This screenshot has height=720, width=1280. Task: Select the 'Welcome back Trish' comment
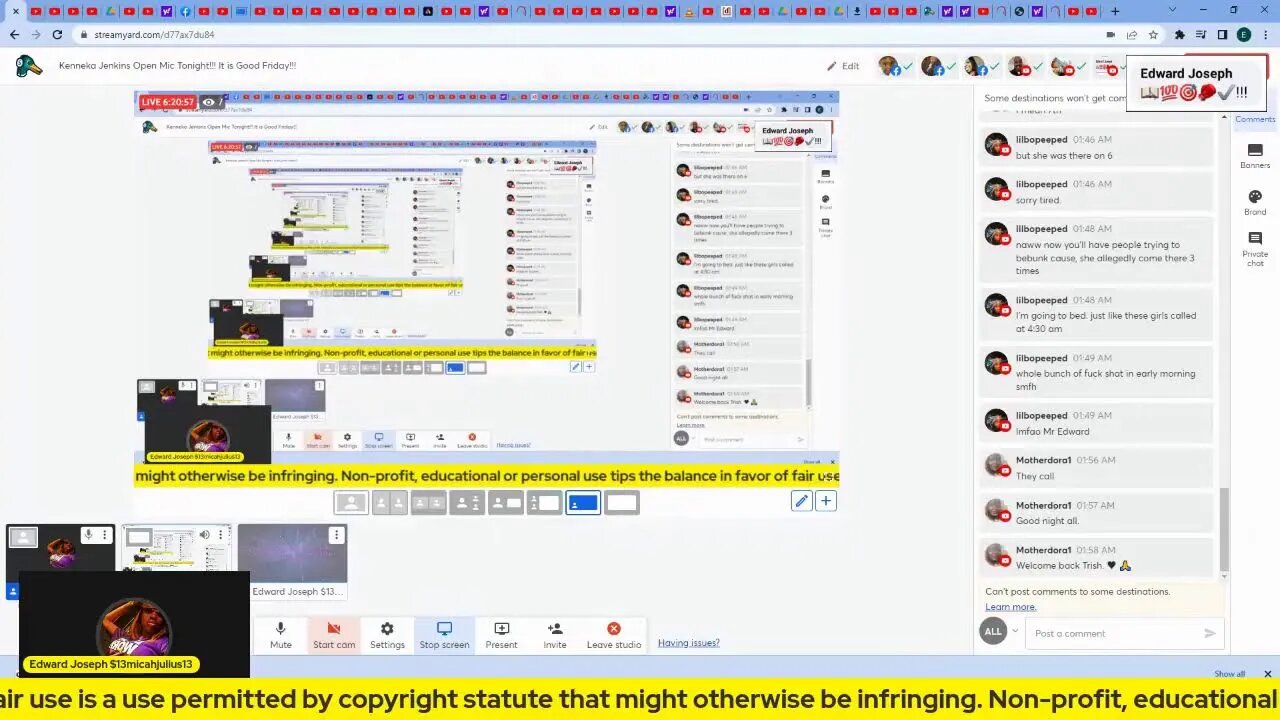pyautogui.click(x=1098, y=557)
